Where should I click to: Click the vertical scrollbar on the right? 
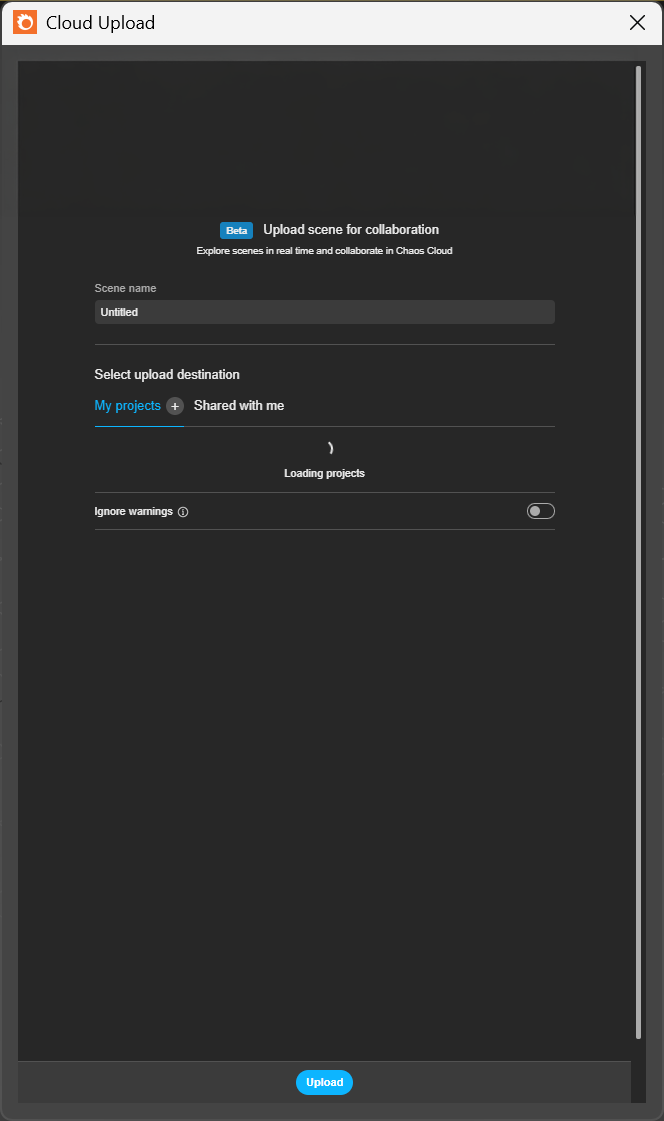coord(638,552)
